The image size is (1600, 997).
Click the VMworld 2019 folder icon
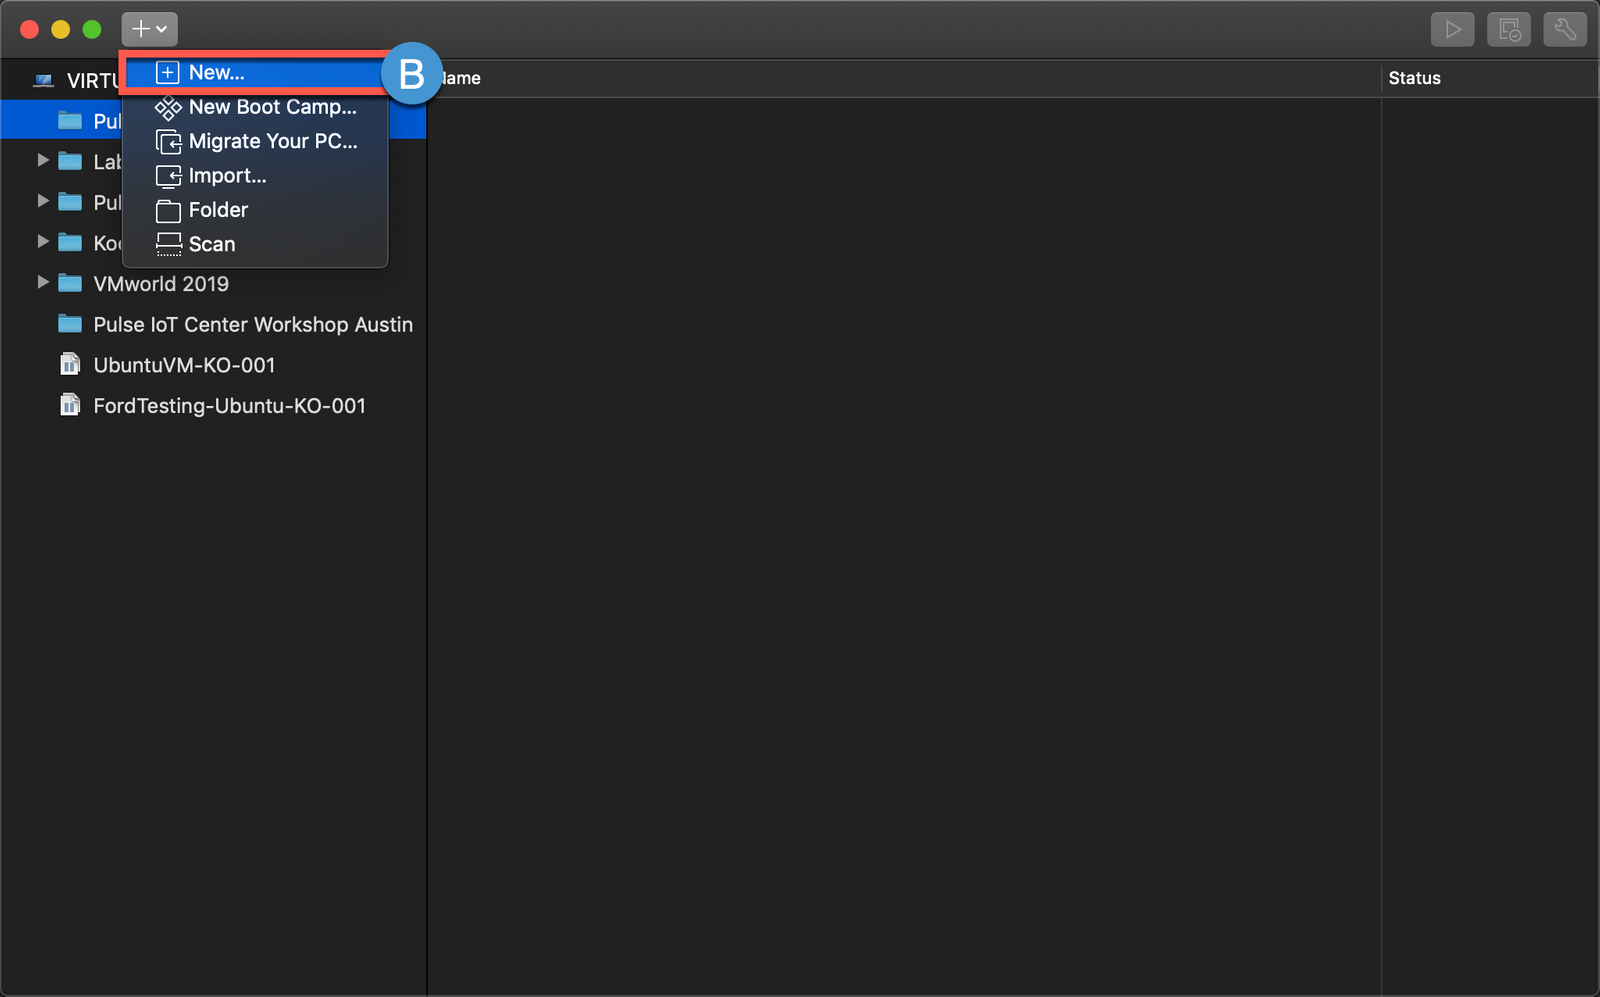click(x=70, y=283)
